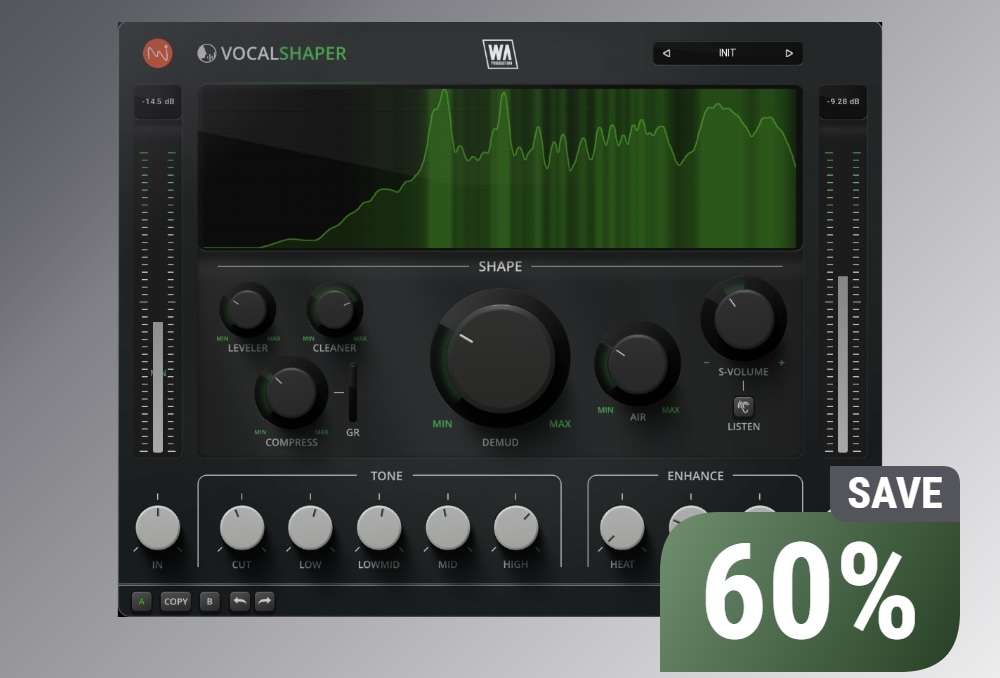This screenshot has height=678, width=1000.
Task: Switch to the B state button
Action: pos(209,601)
